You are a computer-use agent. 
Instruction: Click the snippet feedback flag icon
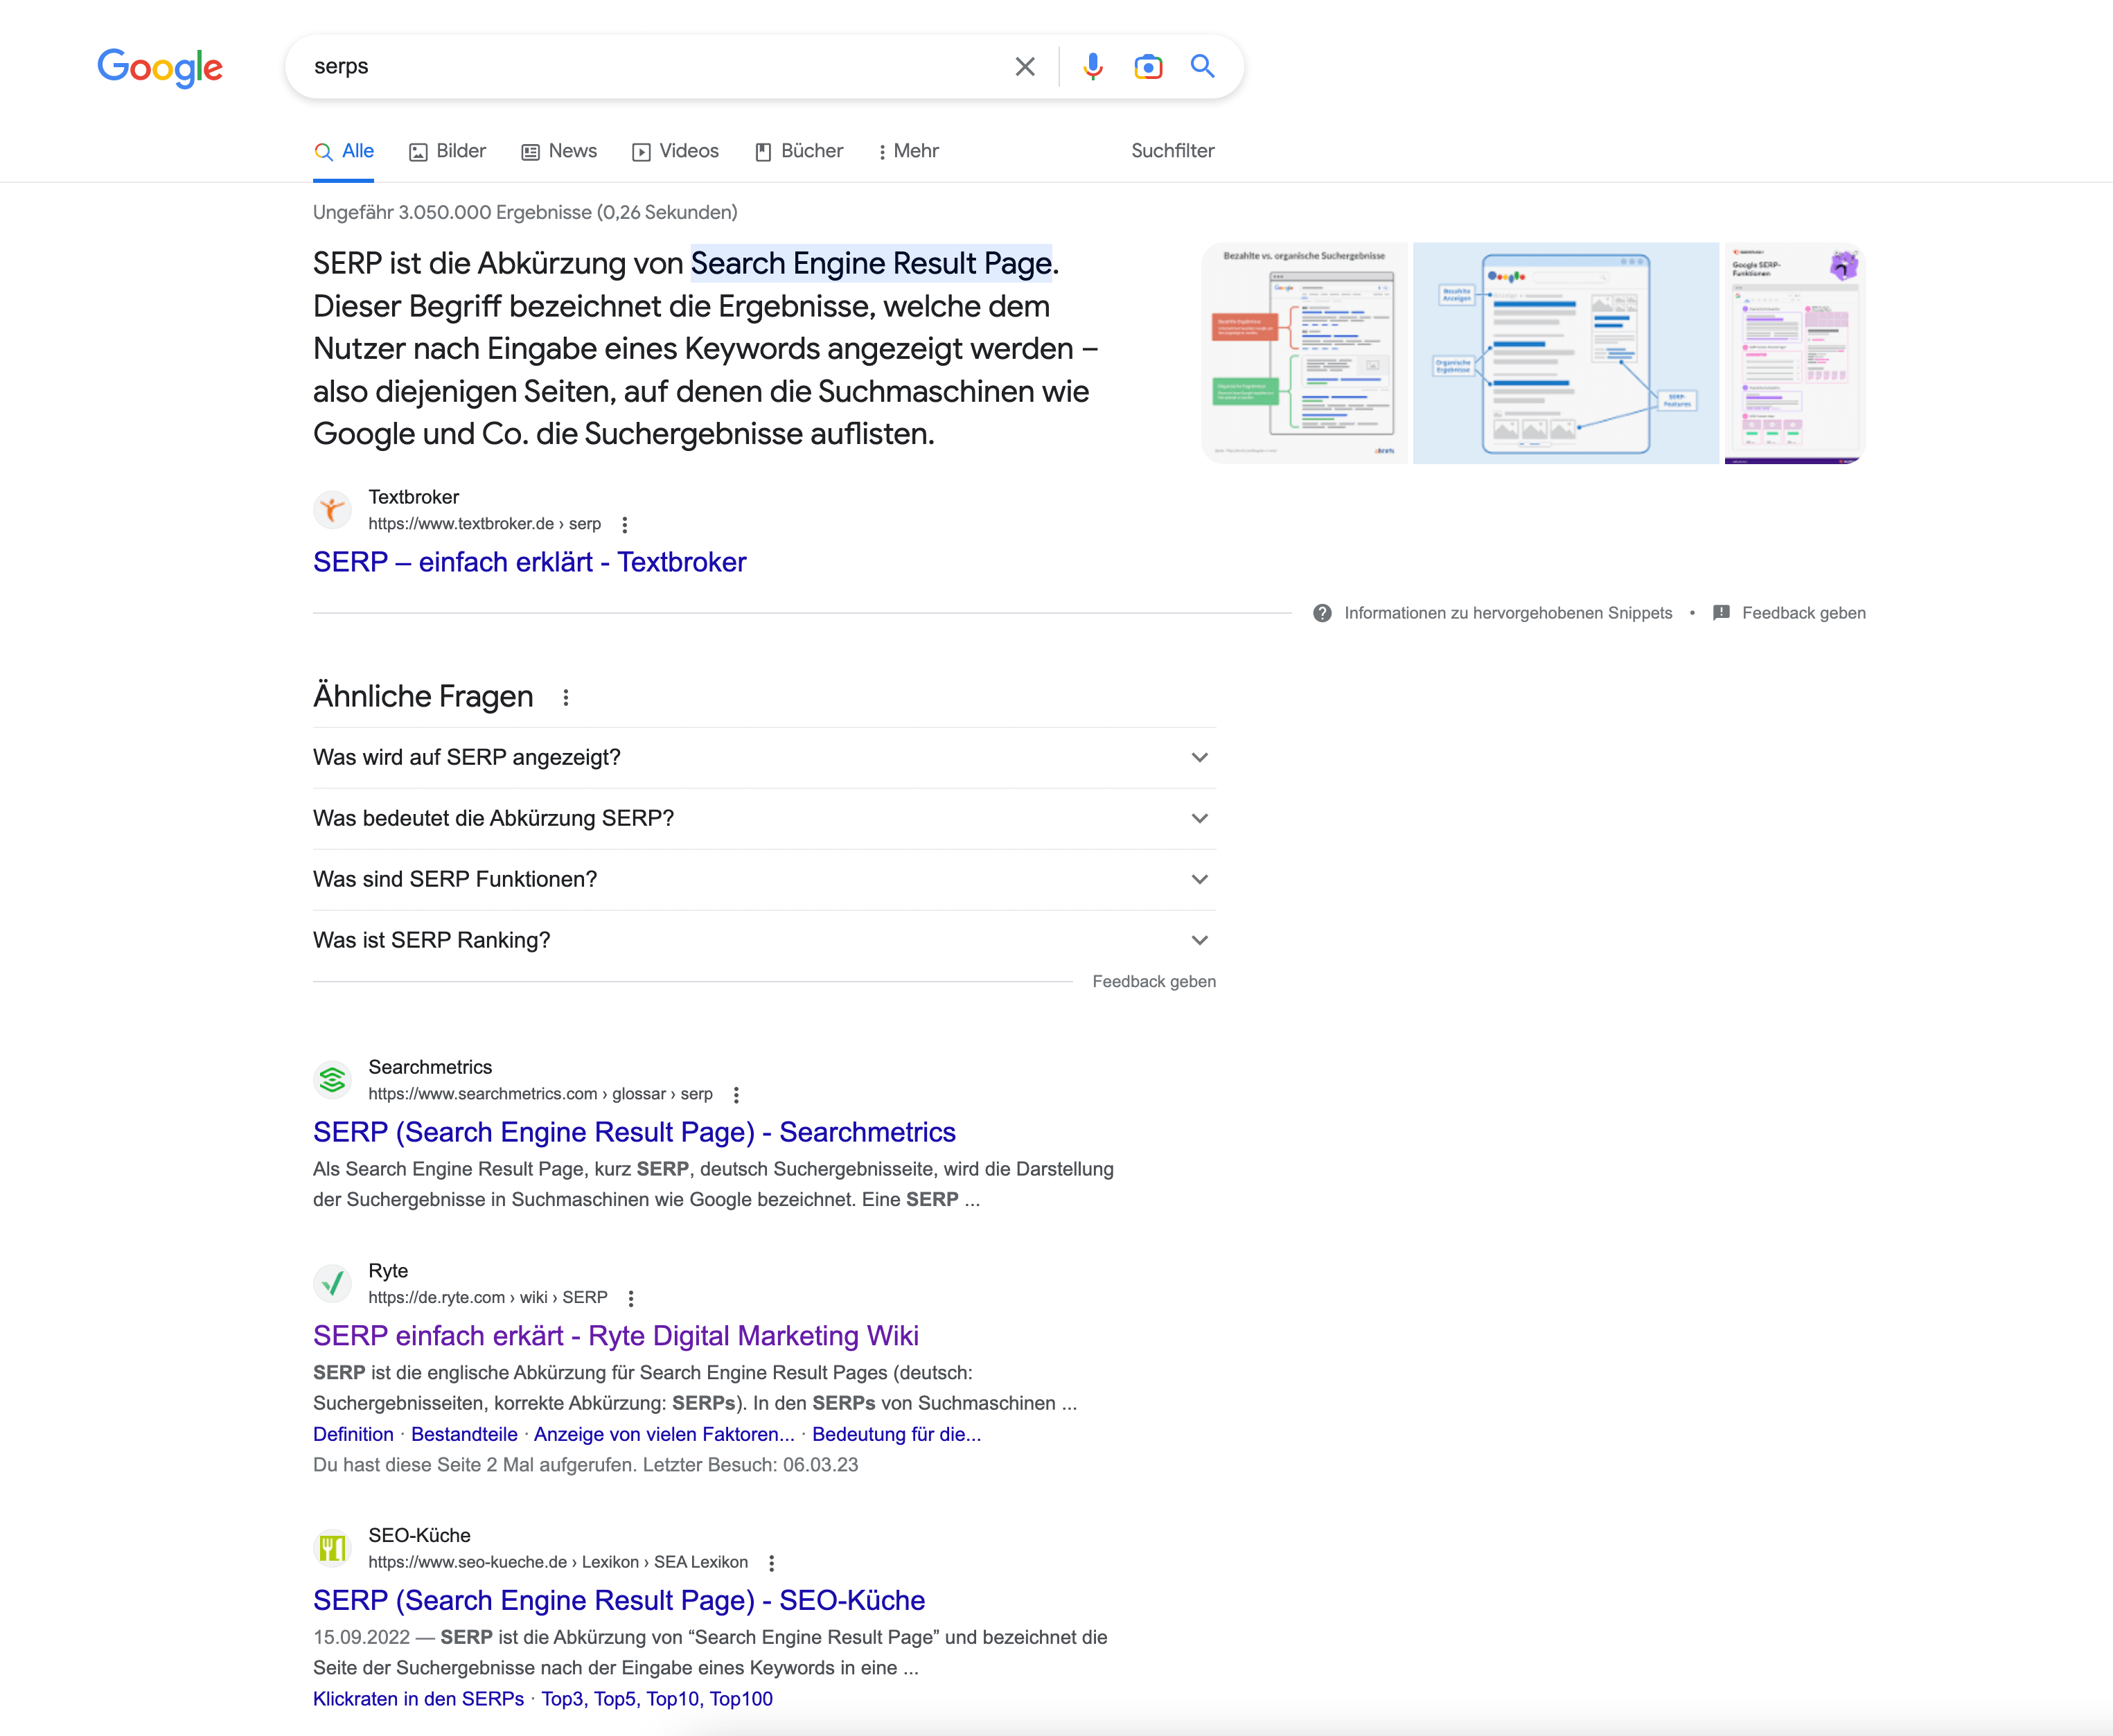tap(1721, 613)
